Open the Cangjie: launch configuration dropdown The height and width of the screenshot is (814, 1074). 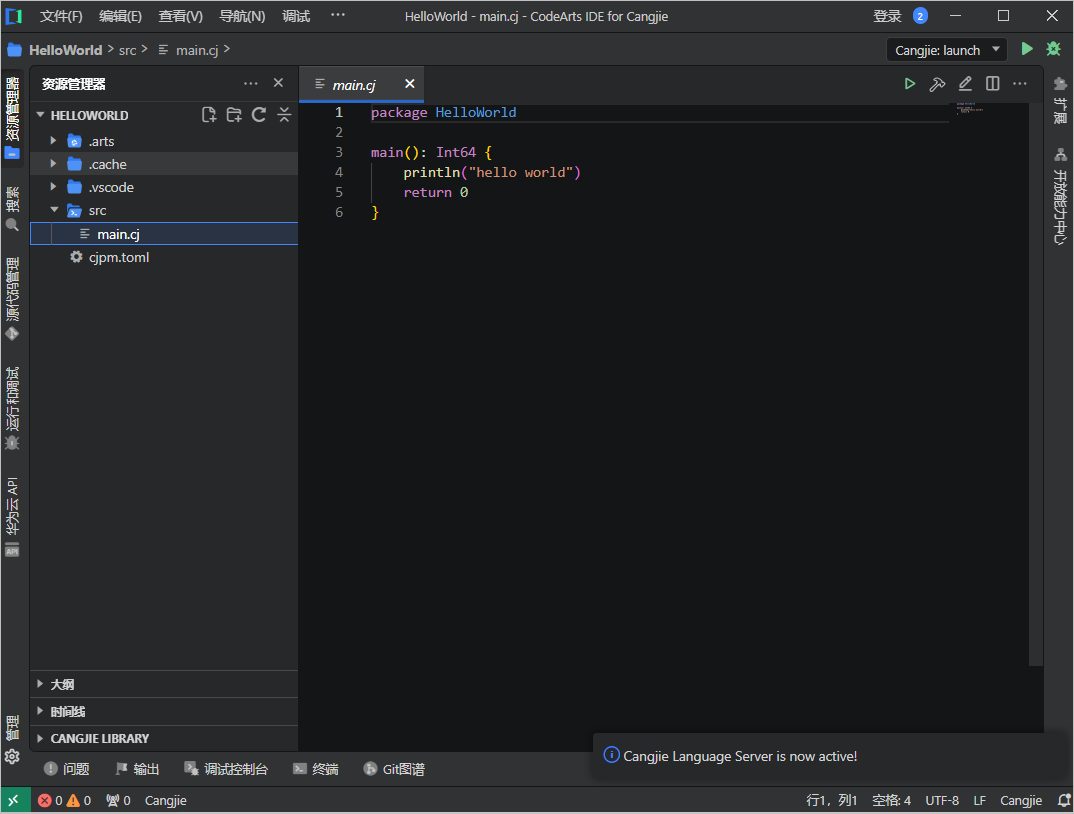pos(947,50)
